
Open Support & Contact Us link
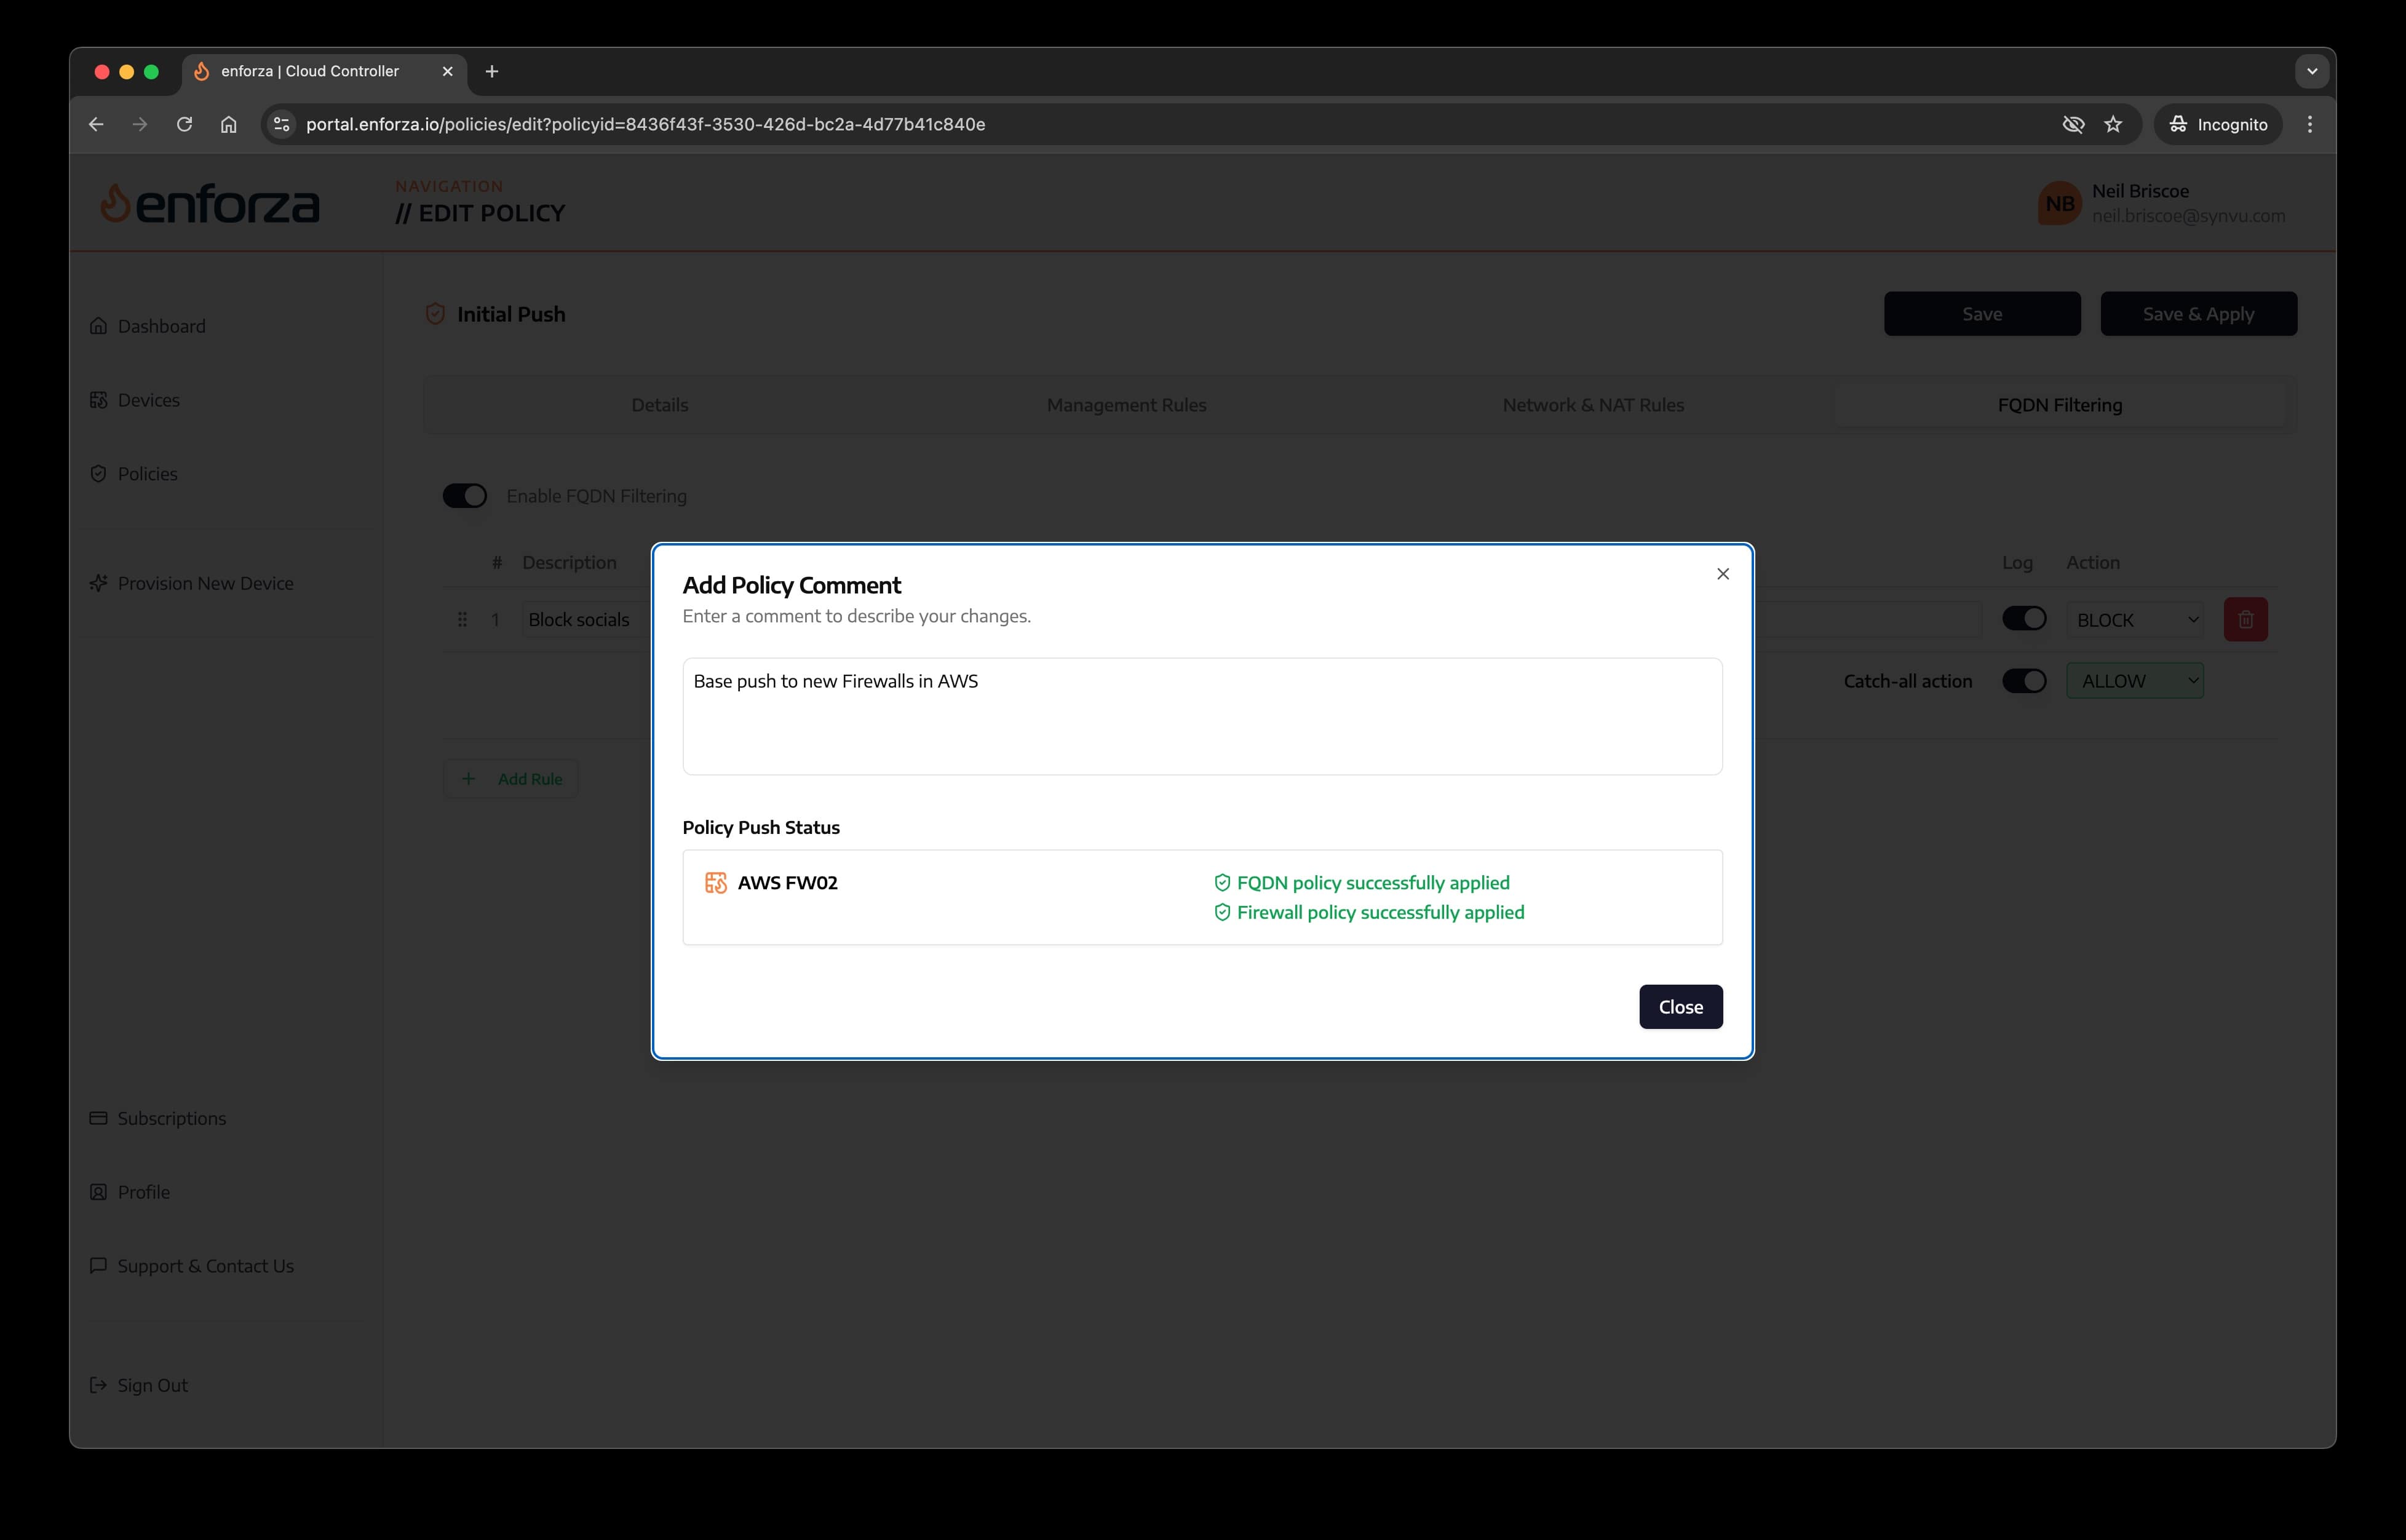[205, 1266]
